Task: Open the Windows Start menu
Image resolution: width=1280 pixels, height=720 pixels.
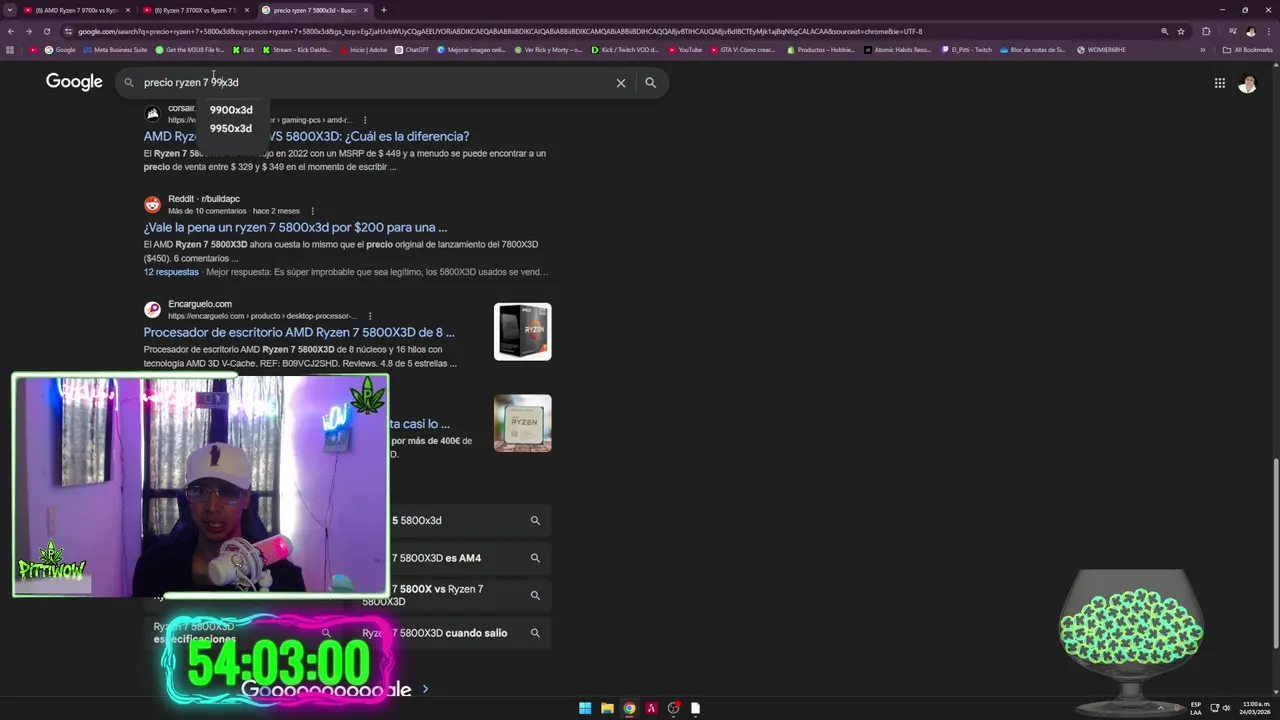Action: coord(585,708)
